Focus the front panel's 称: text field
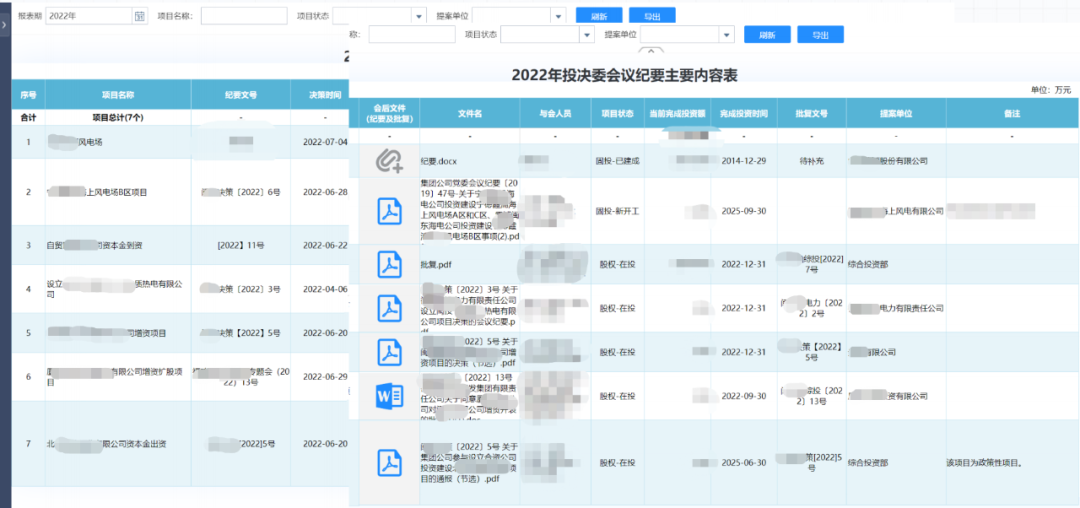Screen dimensions: 1080x508 tap(412, 34)
